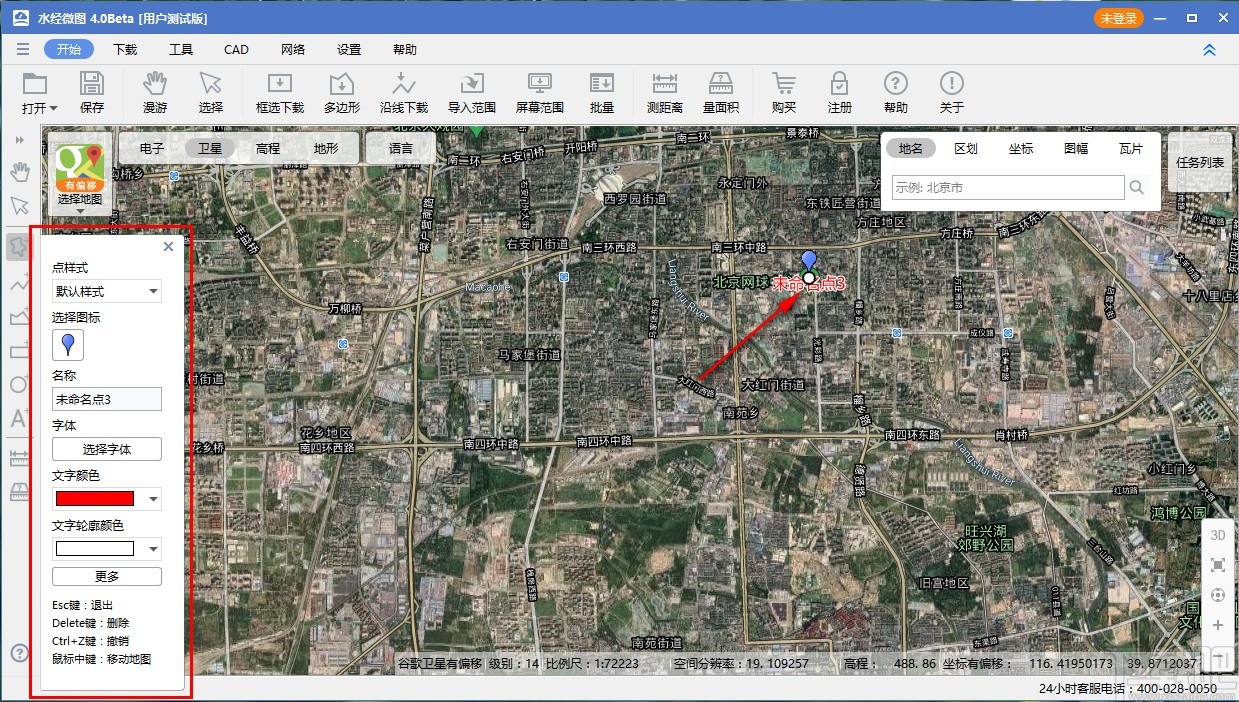Screen dimensions: 1239x702
Task: Click the 名称 name input field
Action: (x=107, y=399)
